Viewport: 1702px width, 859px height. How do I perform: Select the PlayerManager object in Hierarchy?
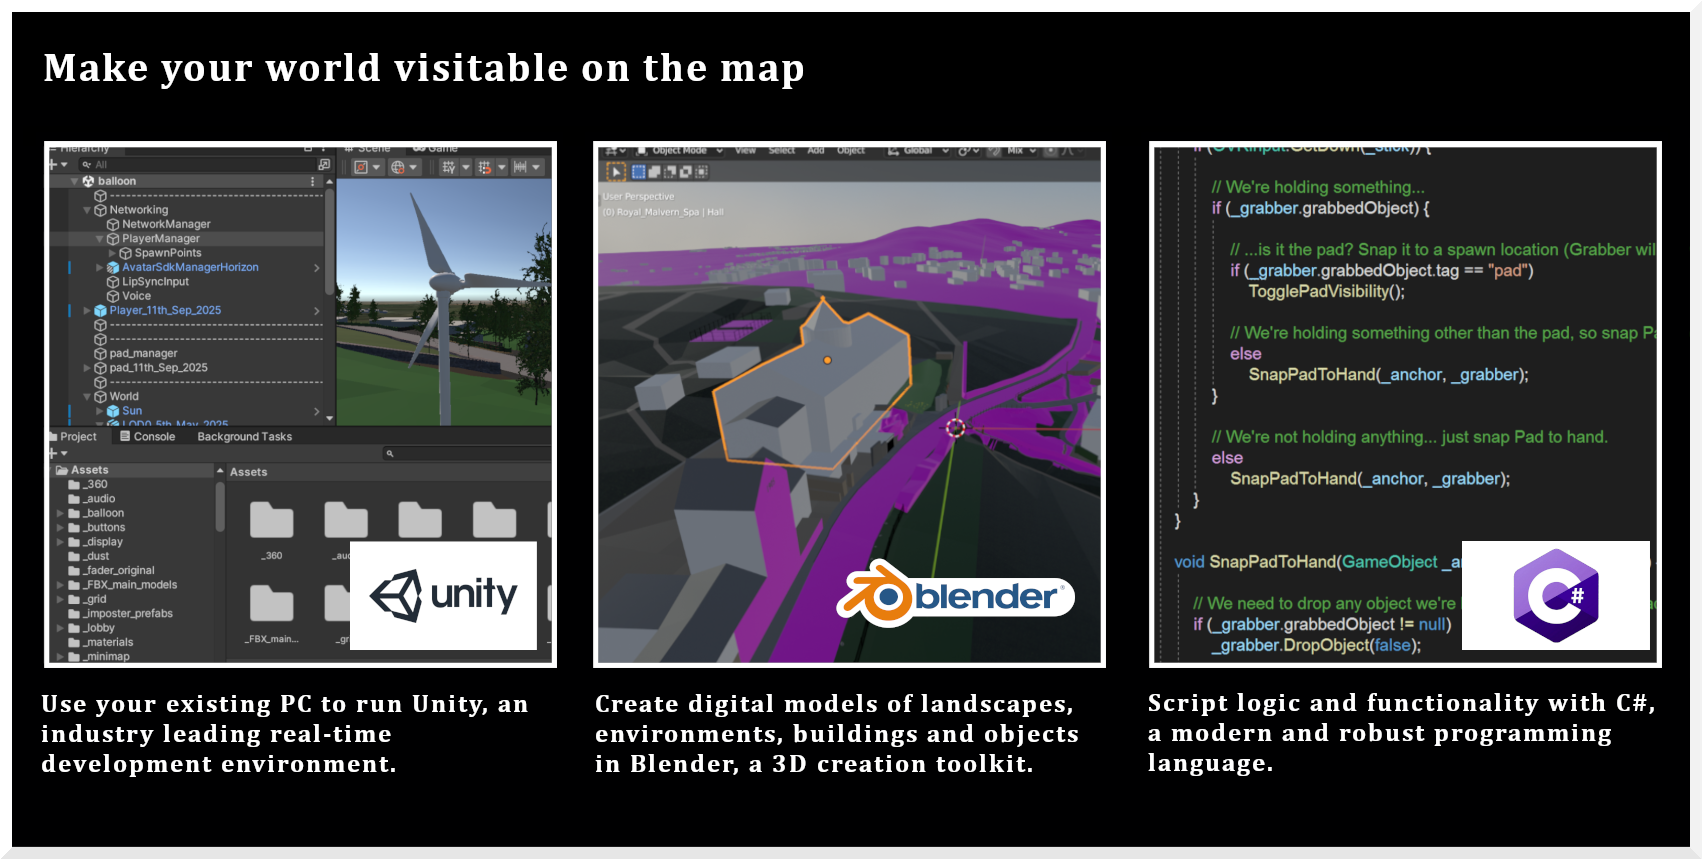click(x=160, y=239)
